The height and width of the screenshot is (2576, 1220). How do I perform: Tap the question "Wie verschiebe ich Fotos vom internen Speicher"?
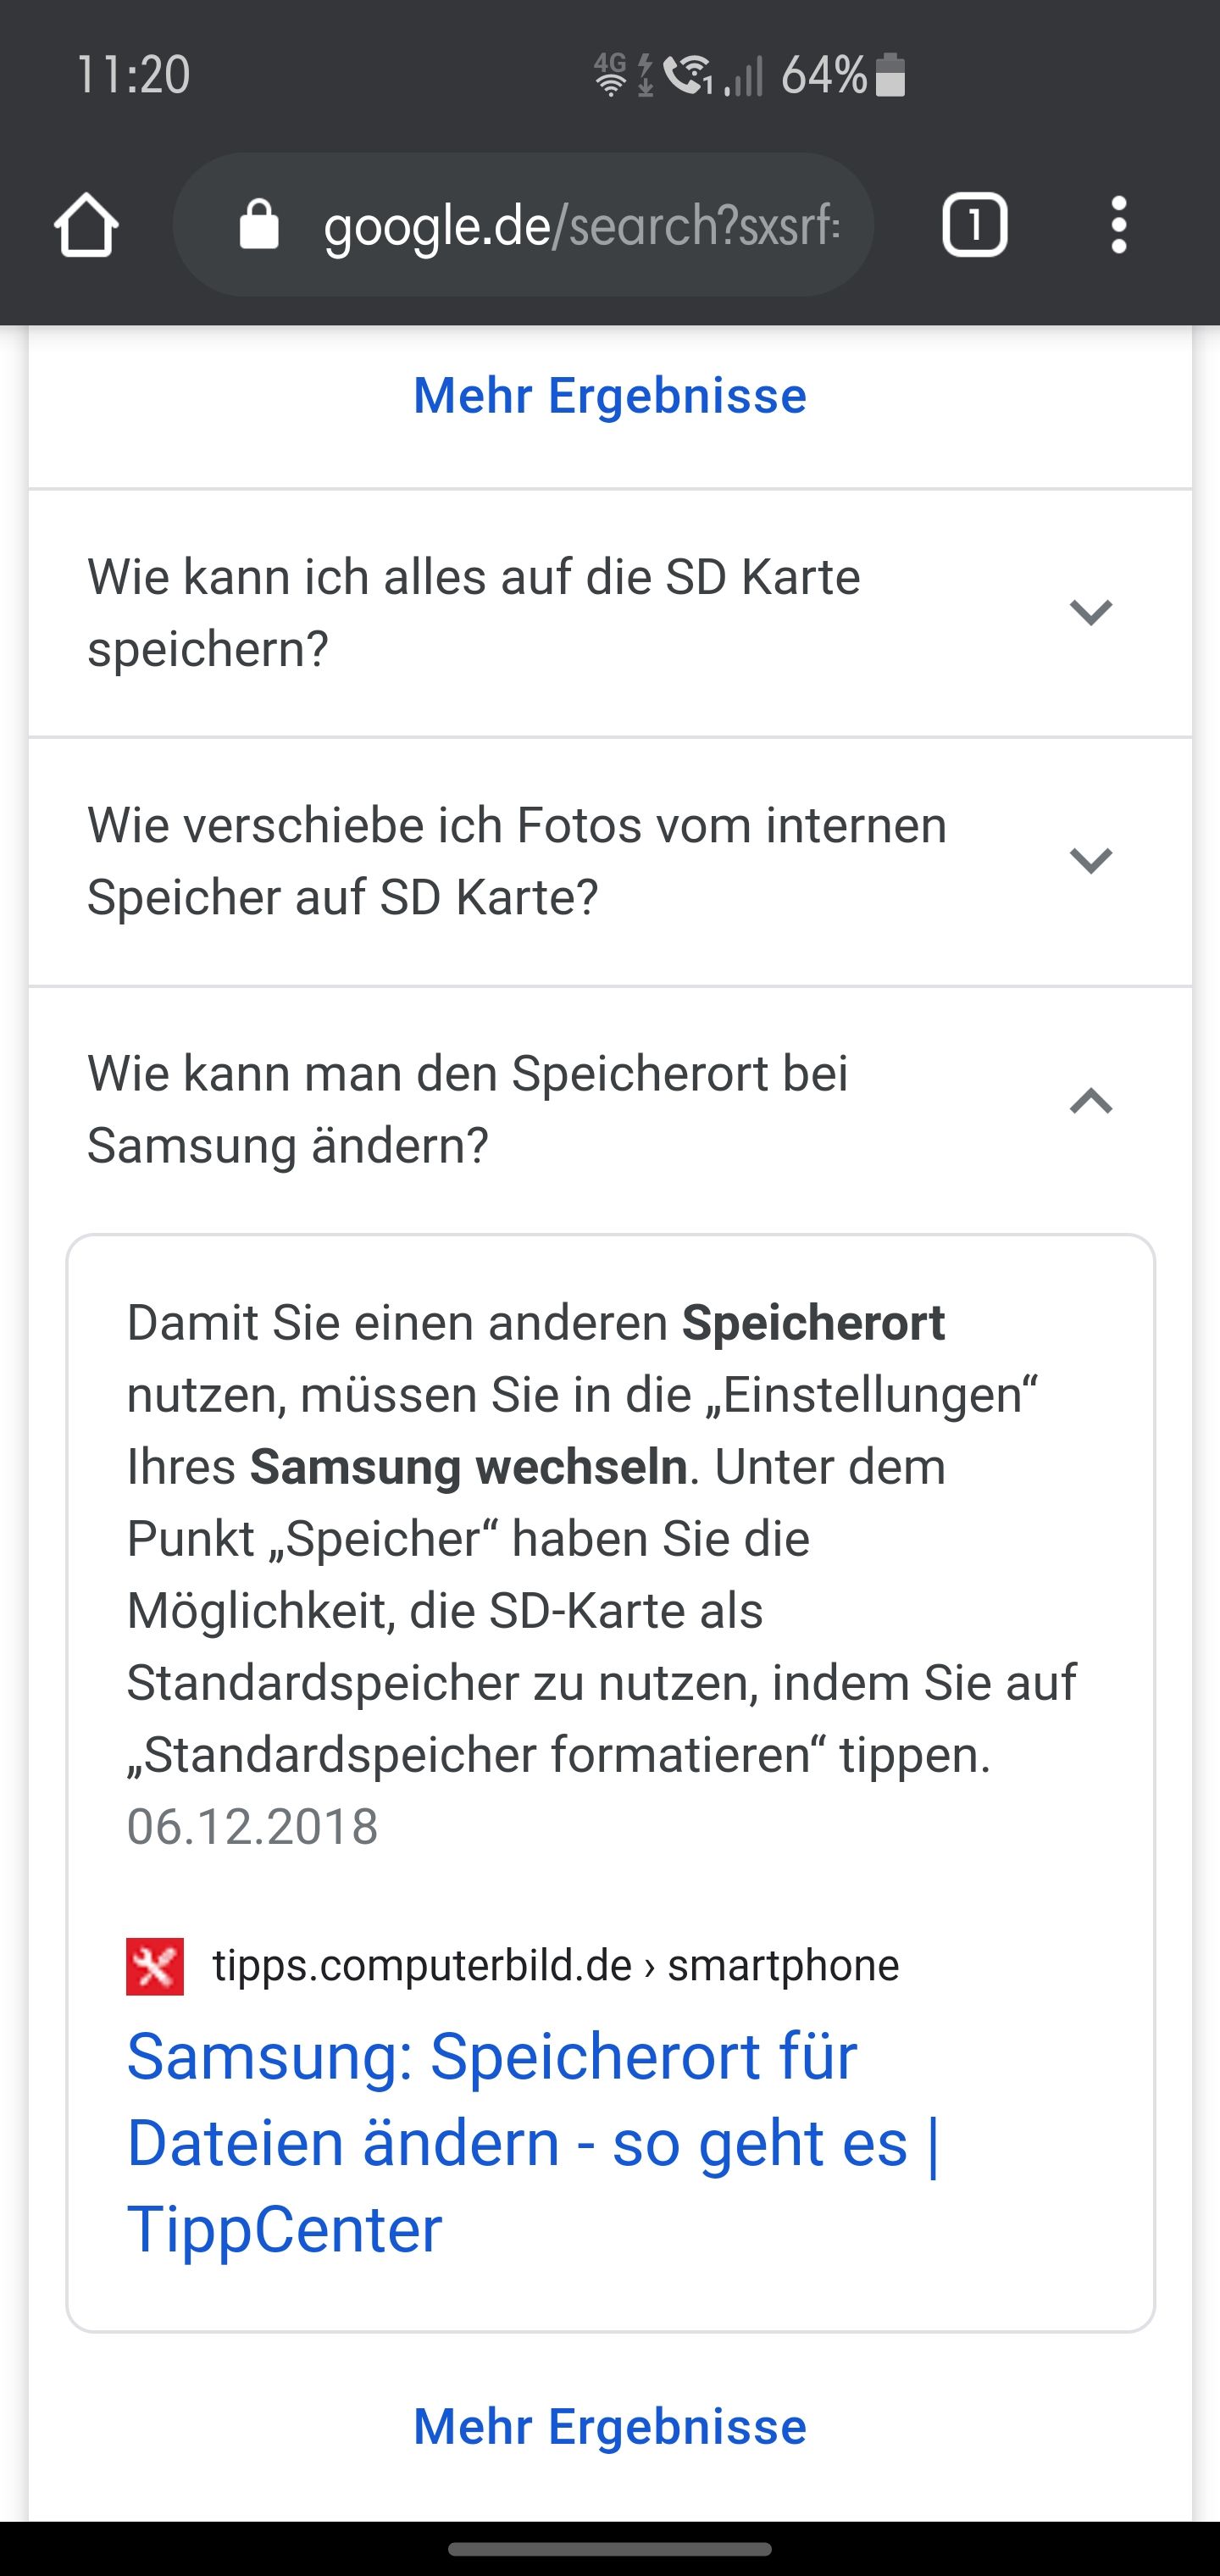click(516, 860)
